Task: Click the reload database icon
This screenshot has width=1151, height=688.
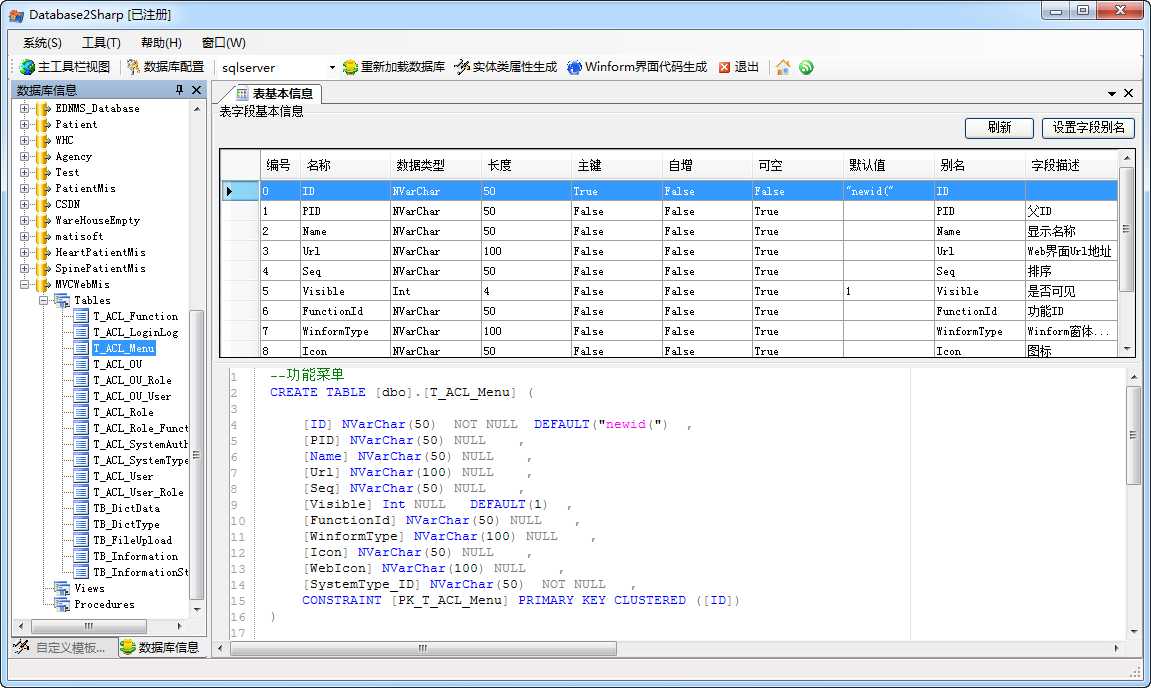Action: point(350,67)
